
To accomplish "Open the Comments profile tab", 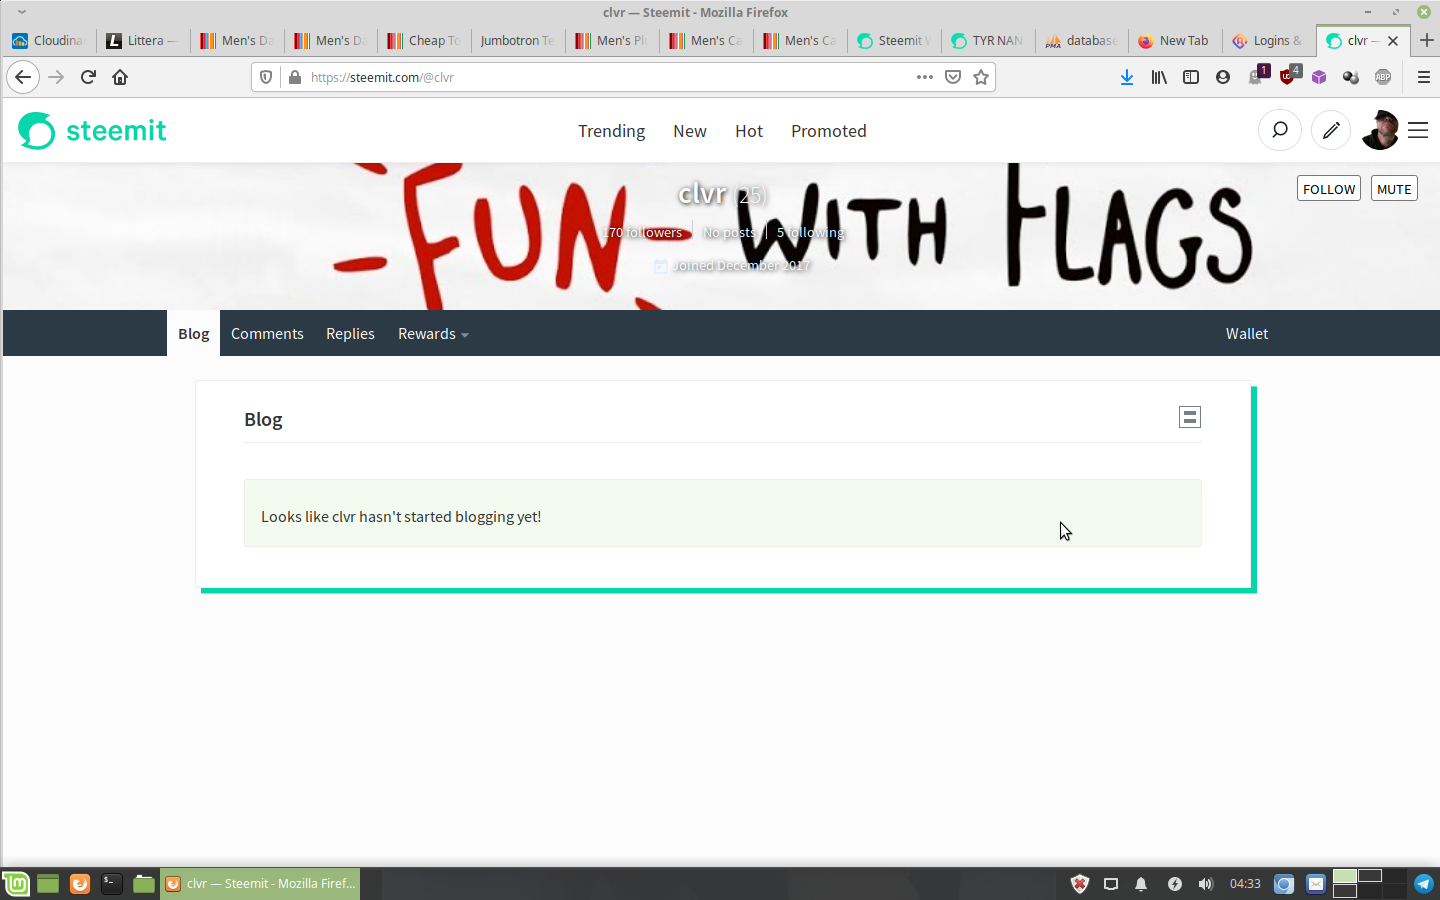I will click(x=267, y=333).
